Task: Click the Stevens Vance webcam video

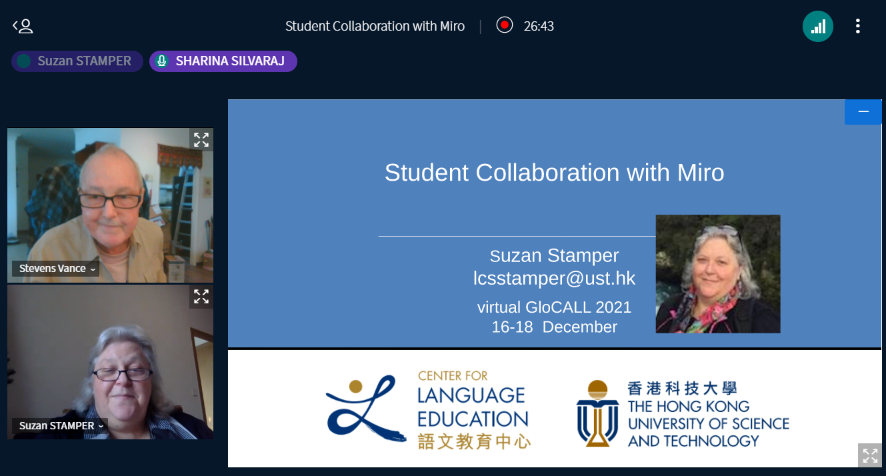Action: point(110,205)
